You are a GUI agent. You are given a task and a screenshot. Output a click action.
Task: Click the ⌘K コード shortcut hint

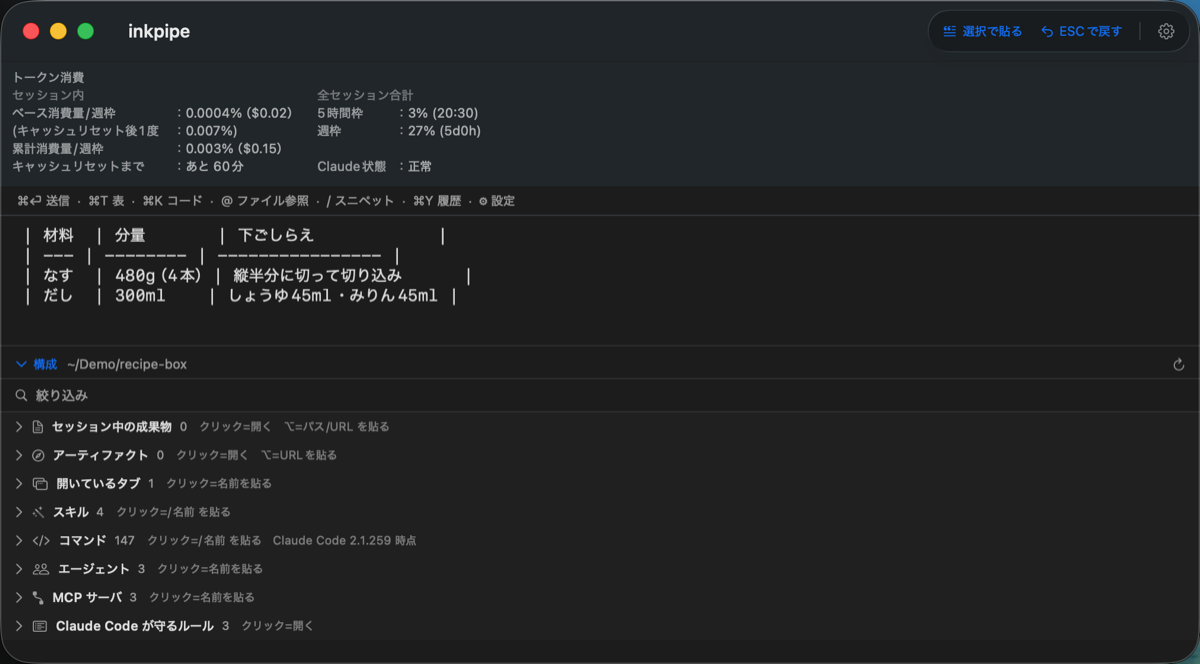pos(172,201)
